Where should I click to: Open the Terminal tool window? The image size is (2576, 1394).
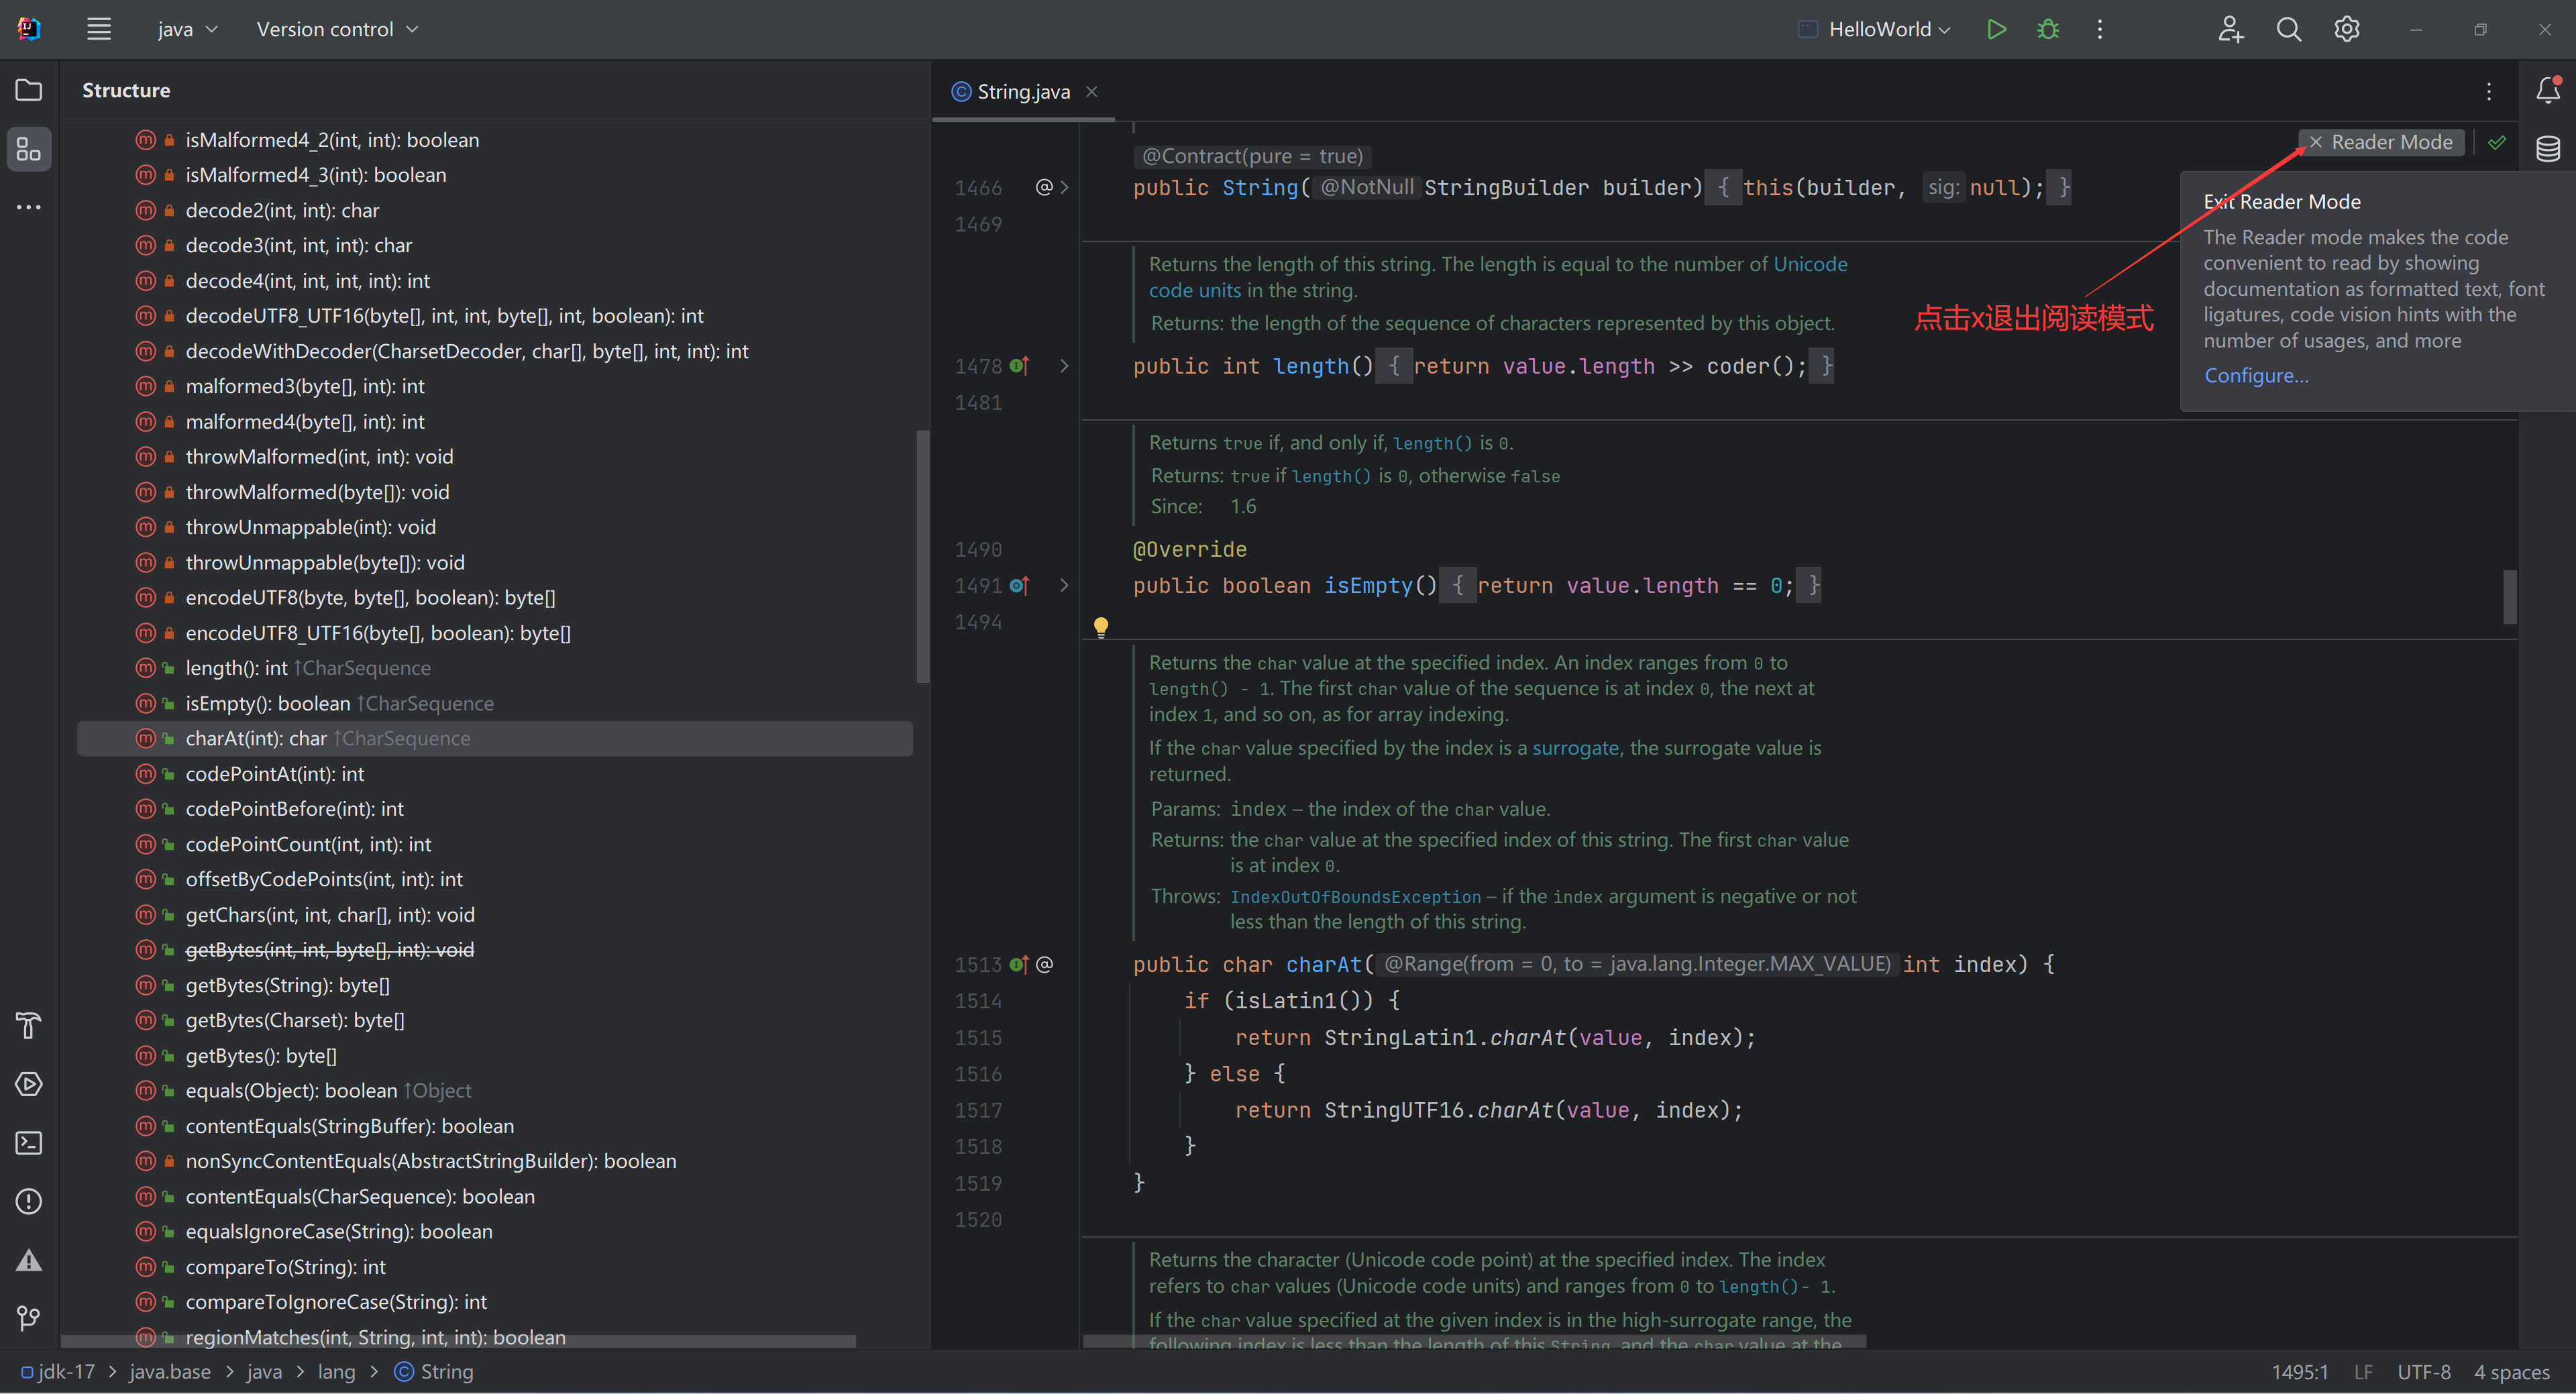pos(29,1143)
